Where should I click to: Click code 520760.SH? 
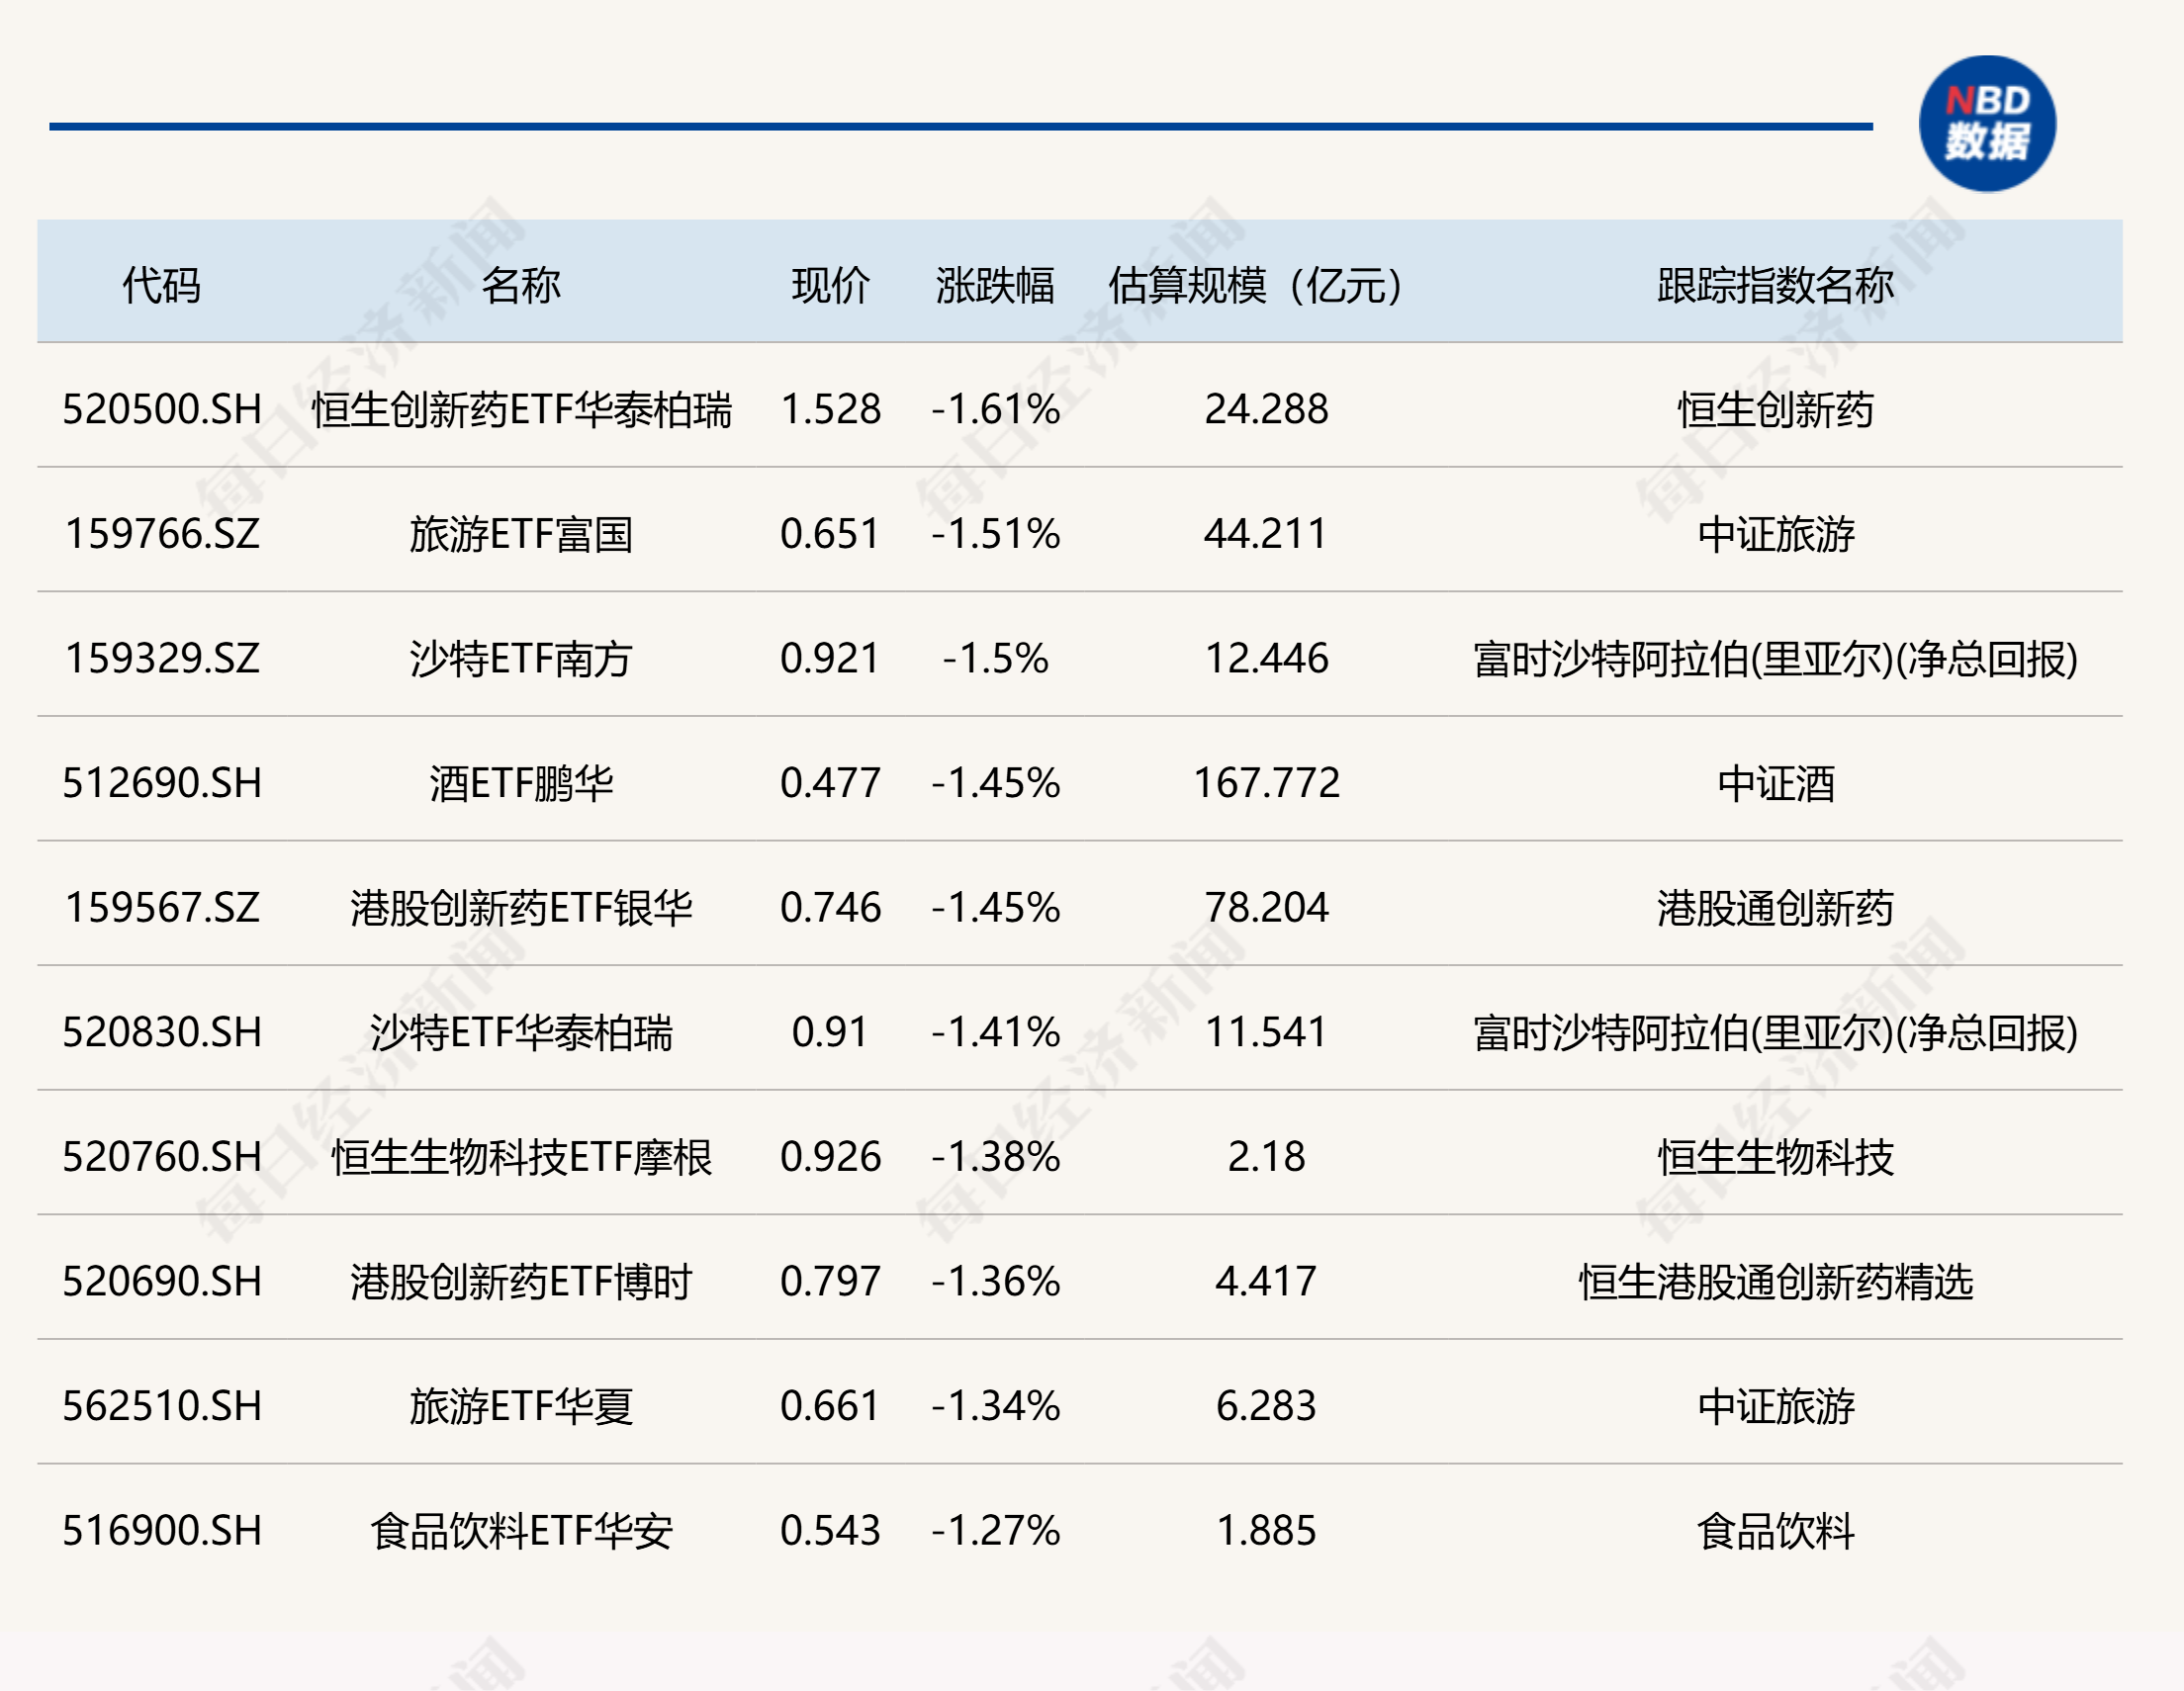[x=162, y=1157]
